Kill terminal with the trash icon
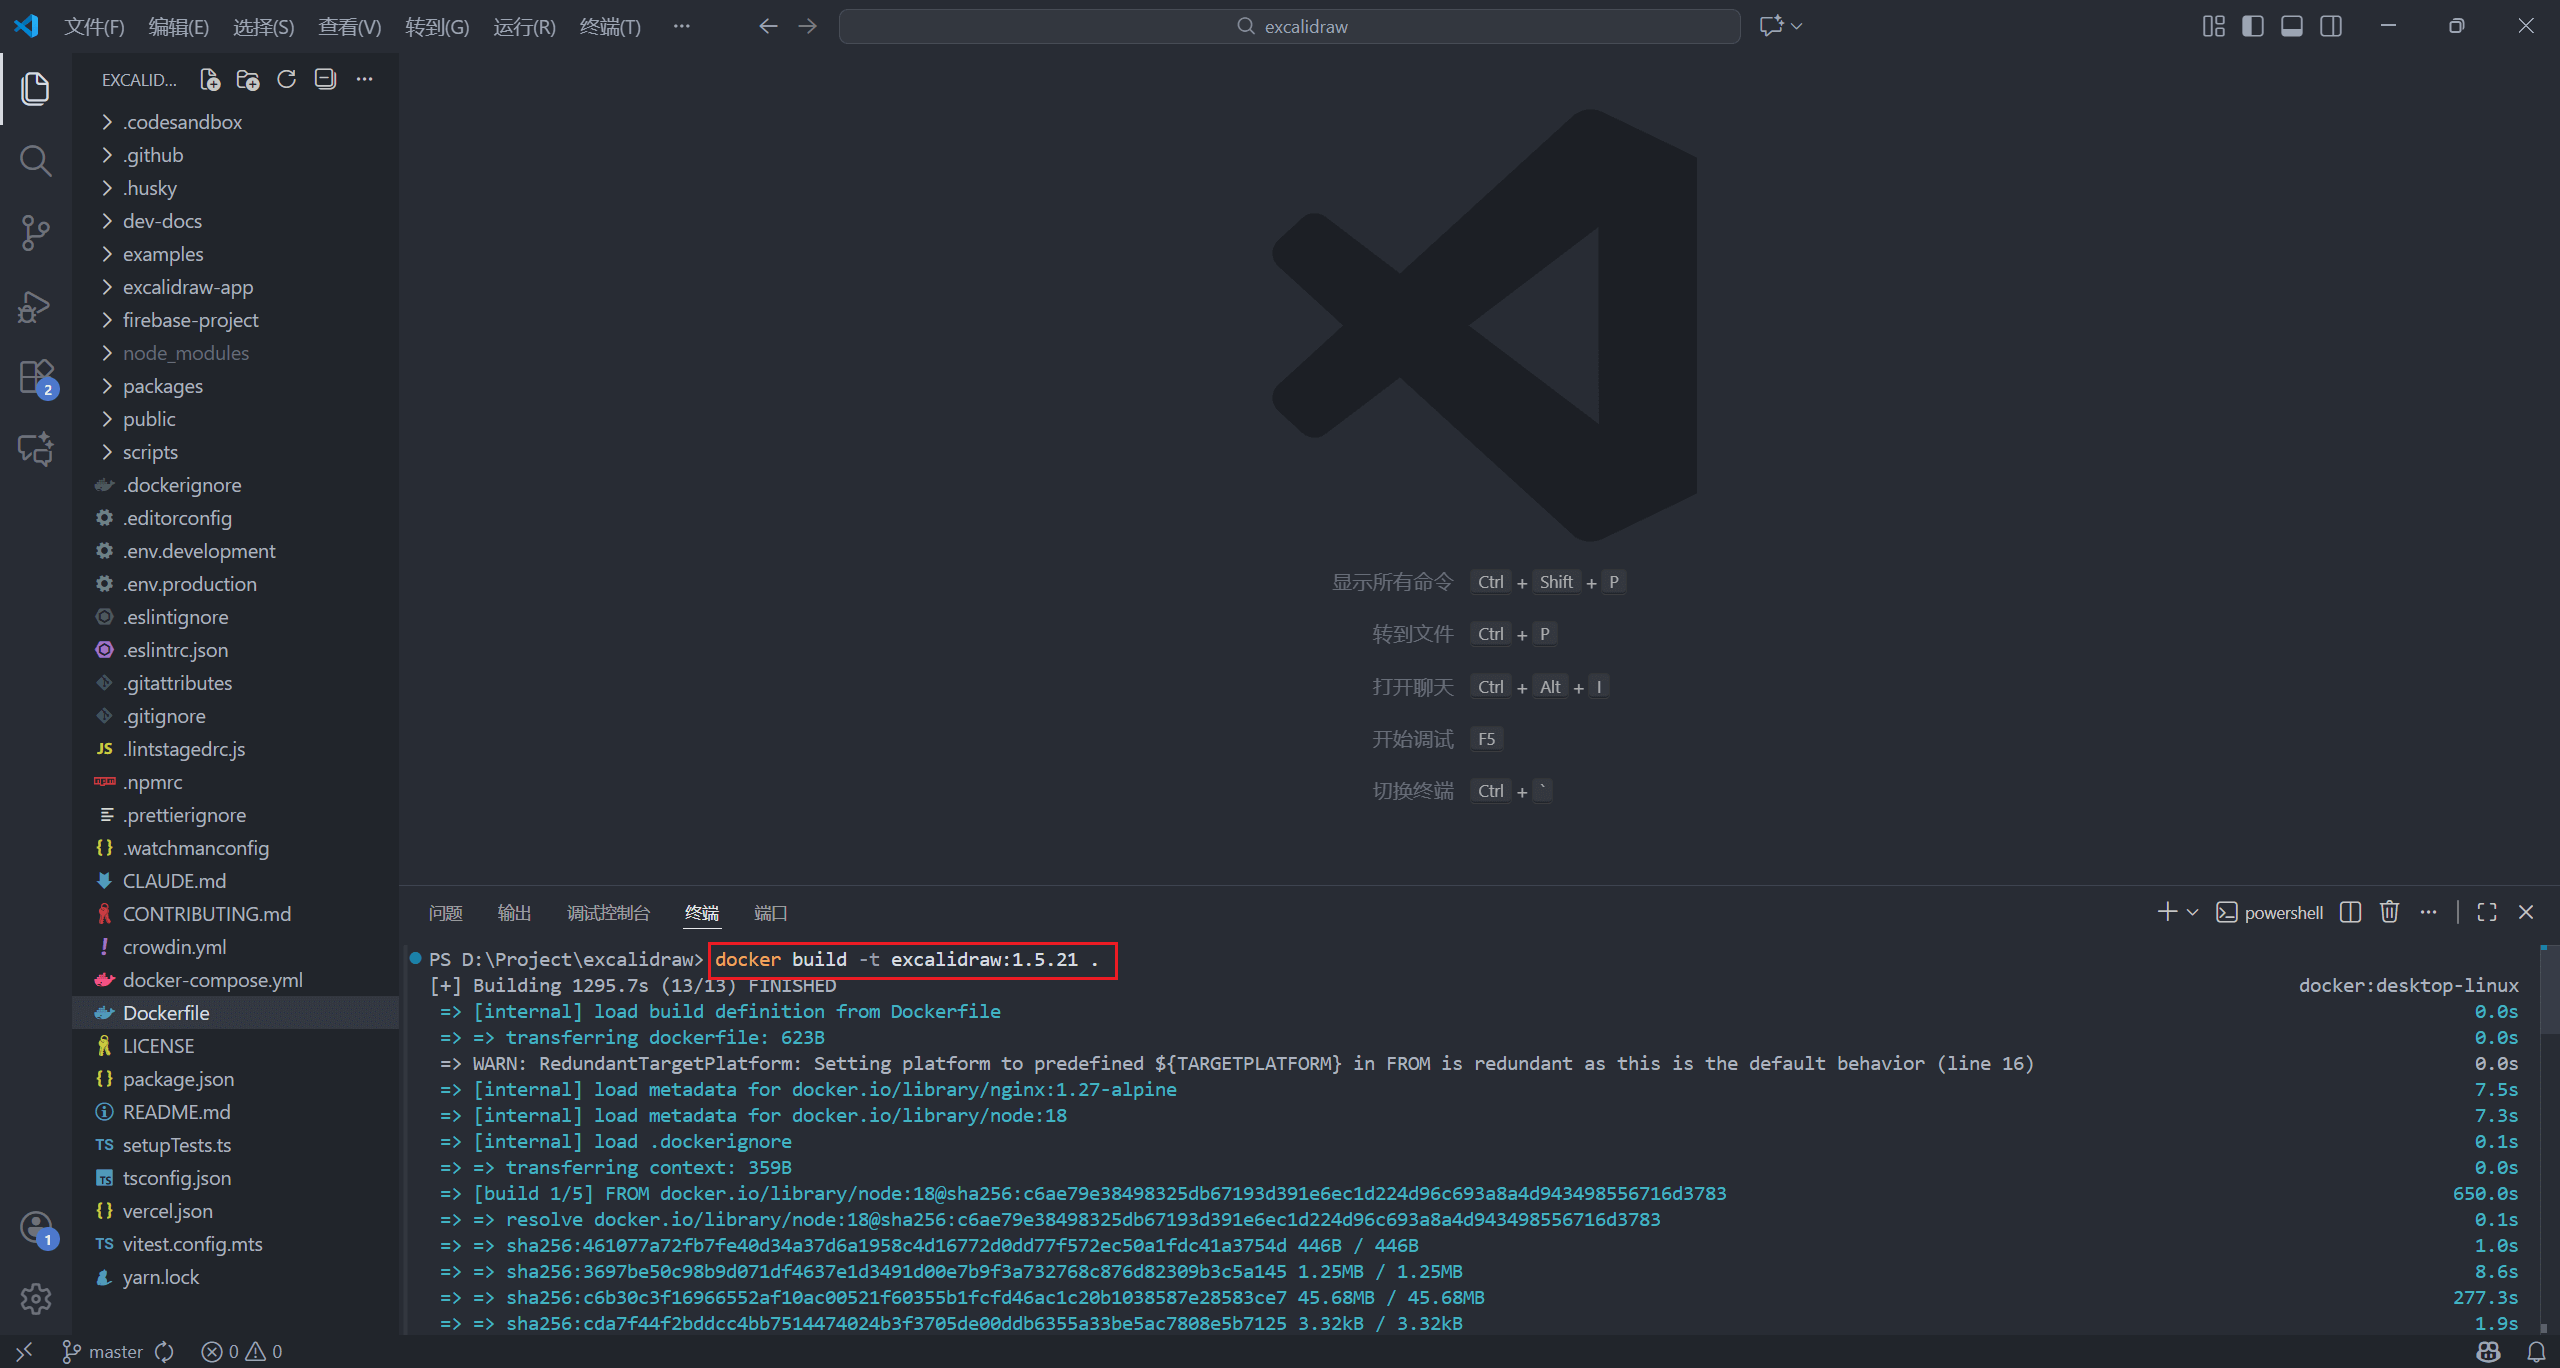The height and width of the screenshot is (1368, 2560). [x=2389, y=912]
